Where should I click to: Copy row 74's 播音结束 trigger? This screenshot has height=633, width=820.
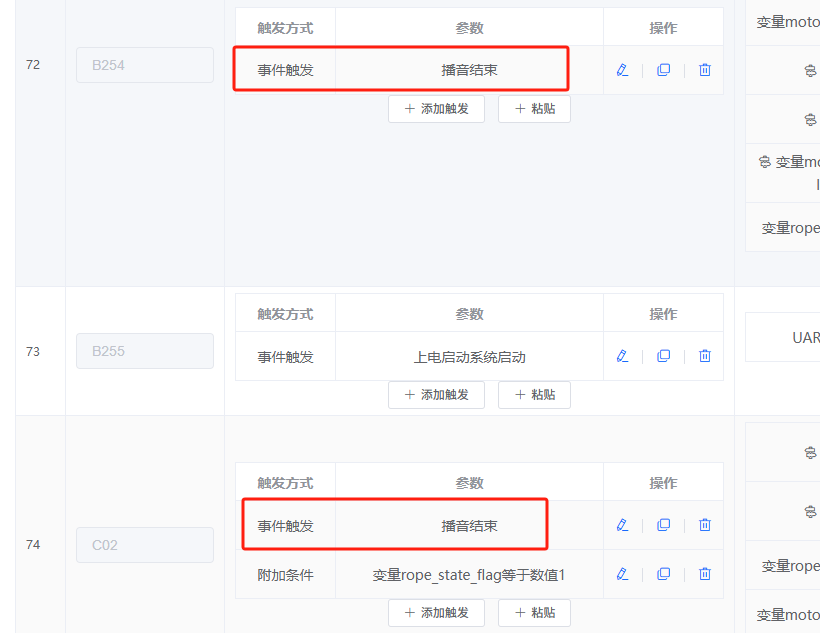(663, 524)
